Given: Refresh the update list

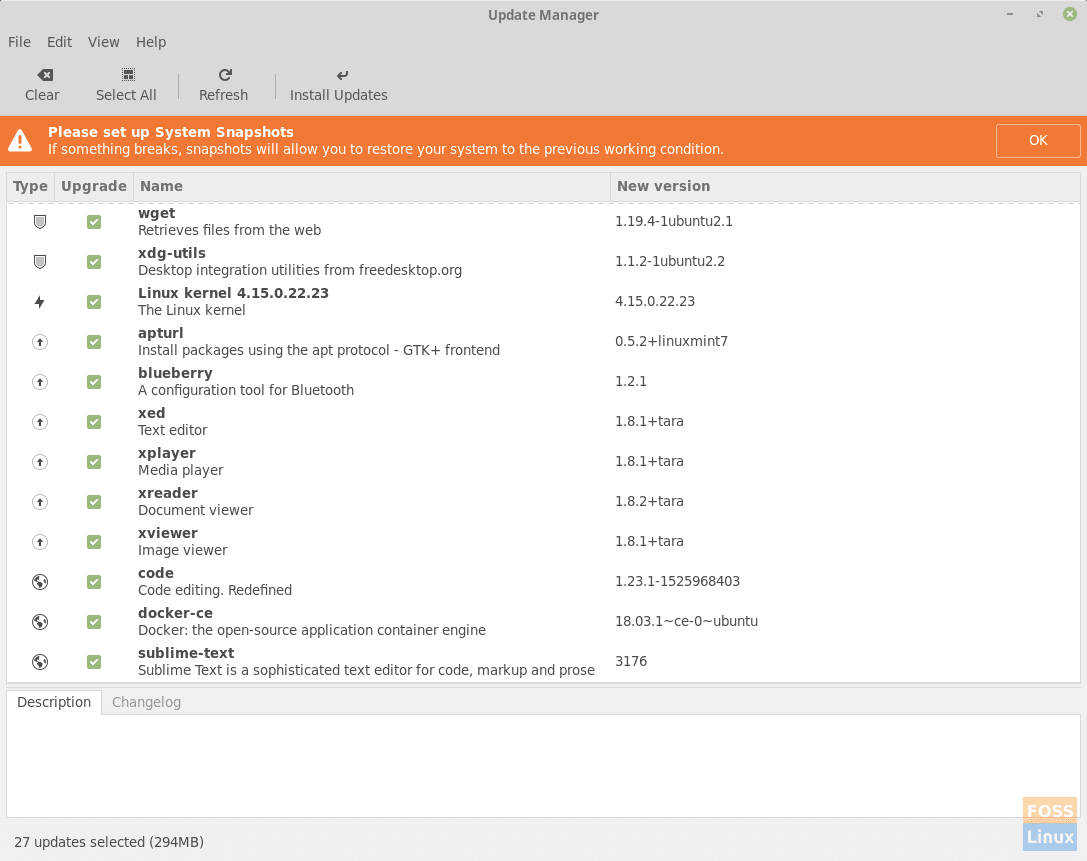Looking at the screenshot, I should [x=223, y=85].
